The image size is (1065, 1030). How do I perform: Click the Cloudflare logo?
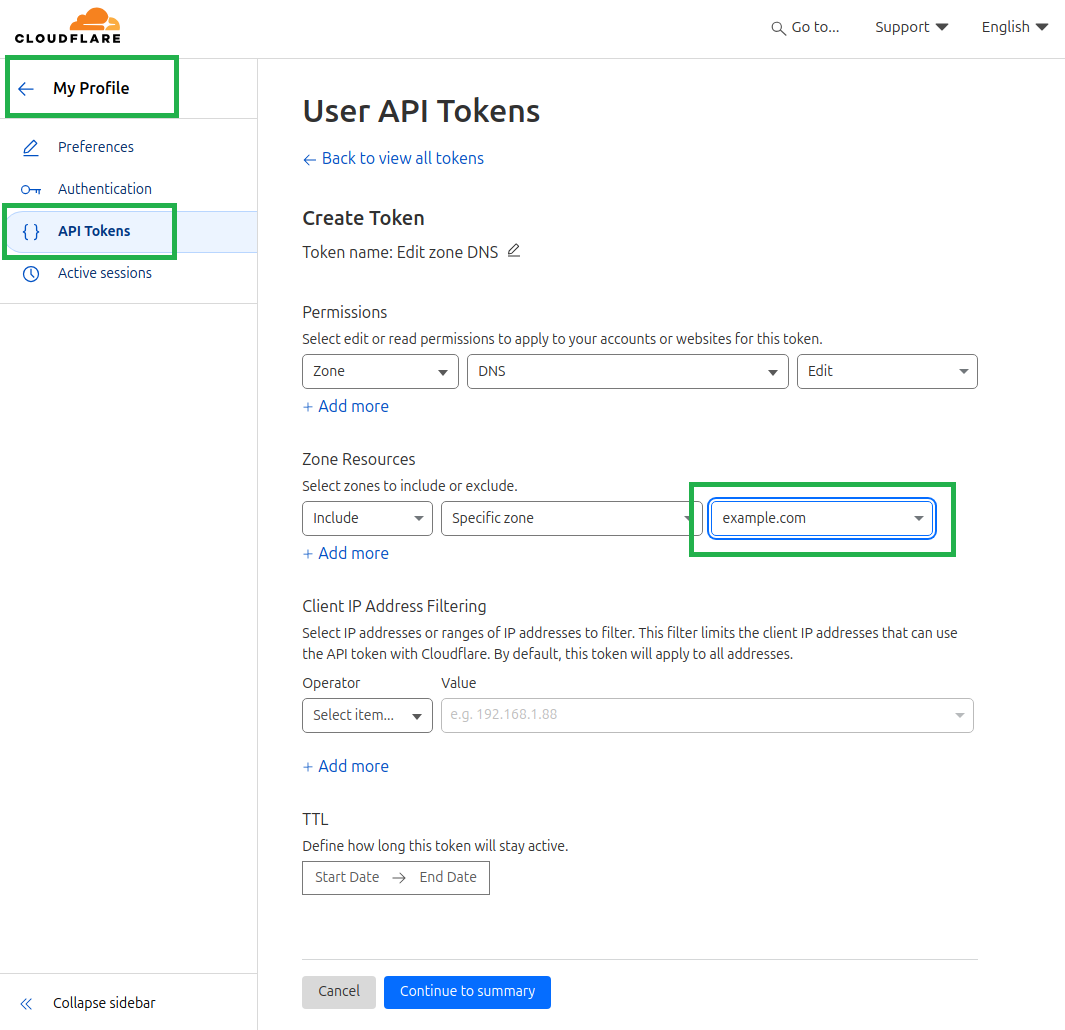pos(67,26)
